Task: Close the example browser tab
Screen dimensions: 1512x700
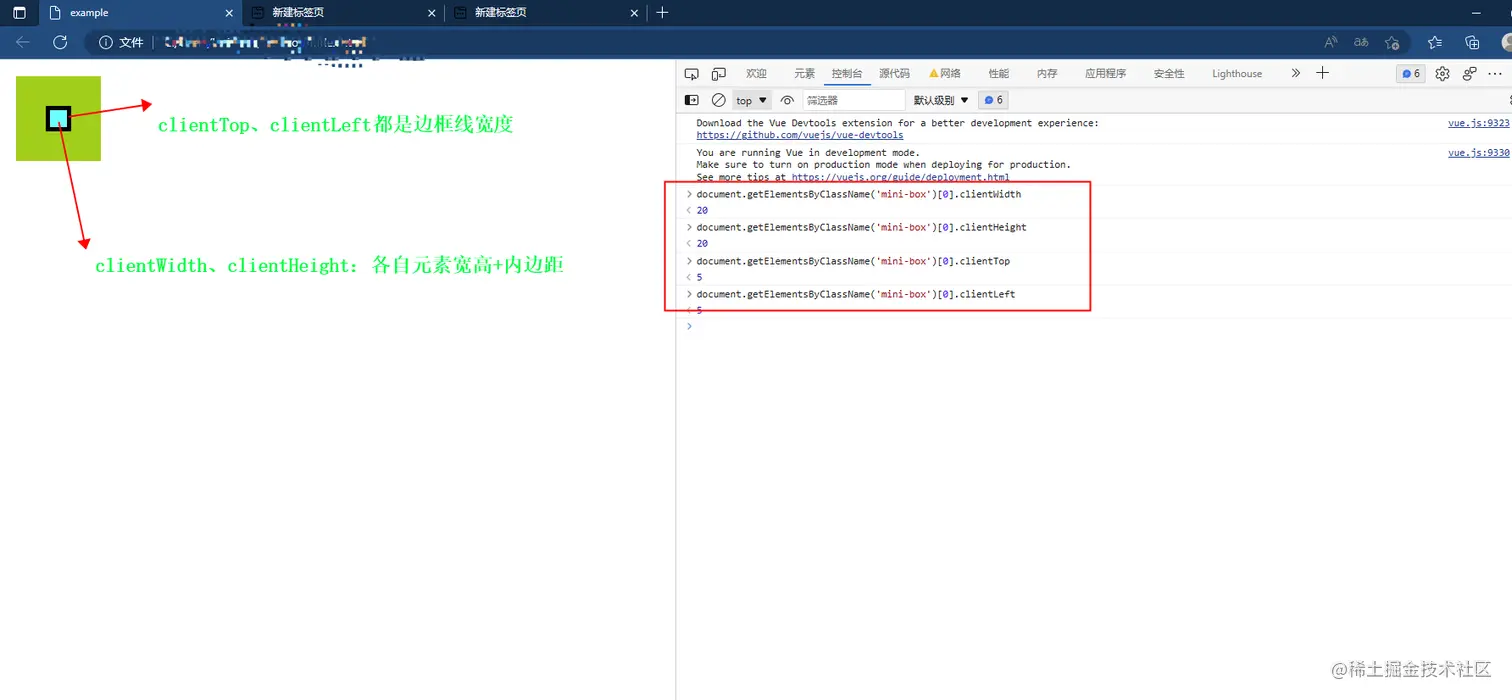Action: 229,13
